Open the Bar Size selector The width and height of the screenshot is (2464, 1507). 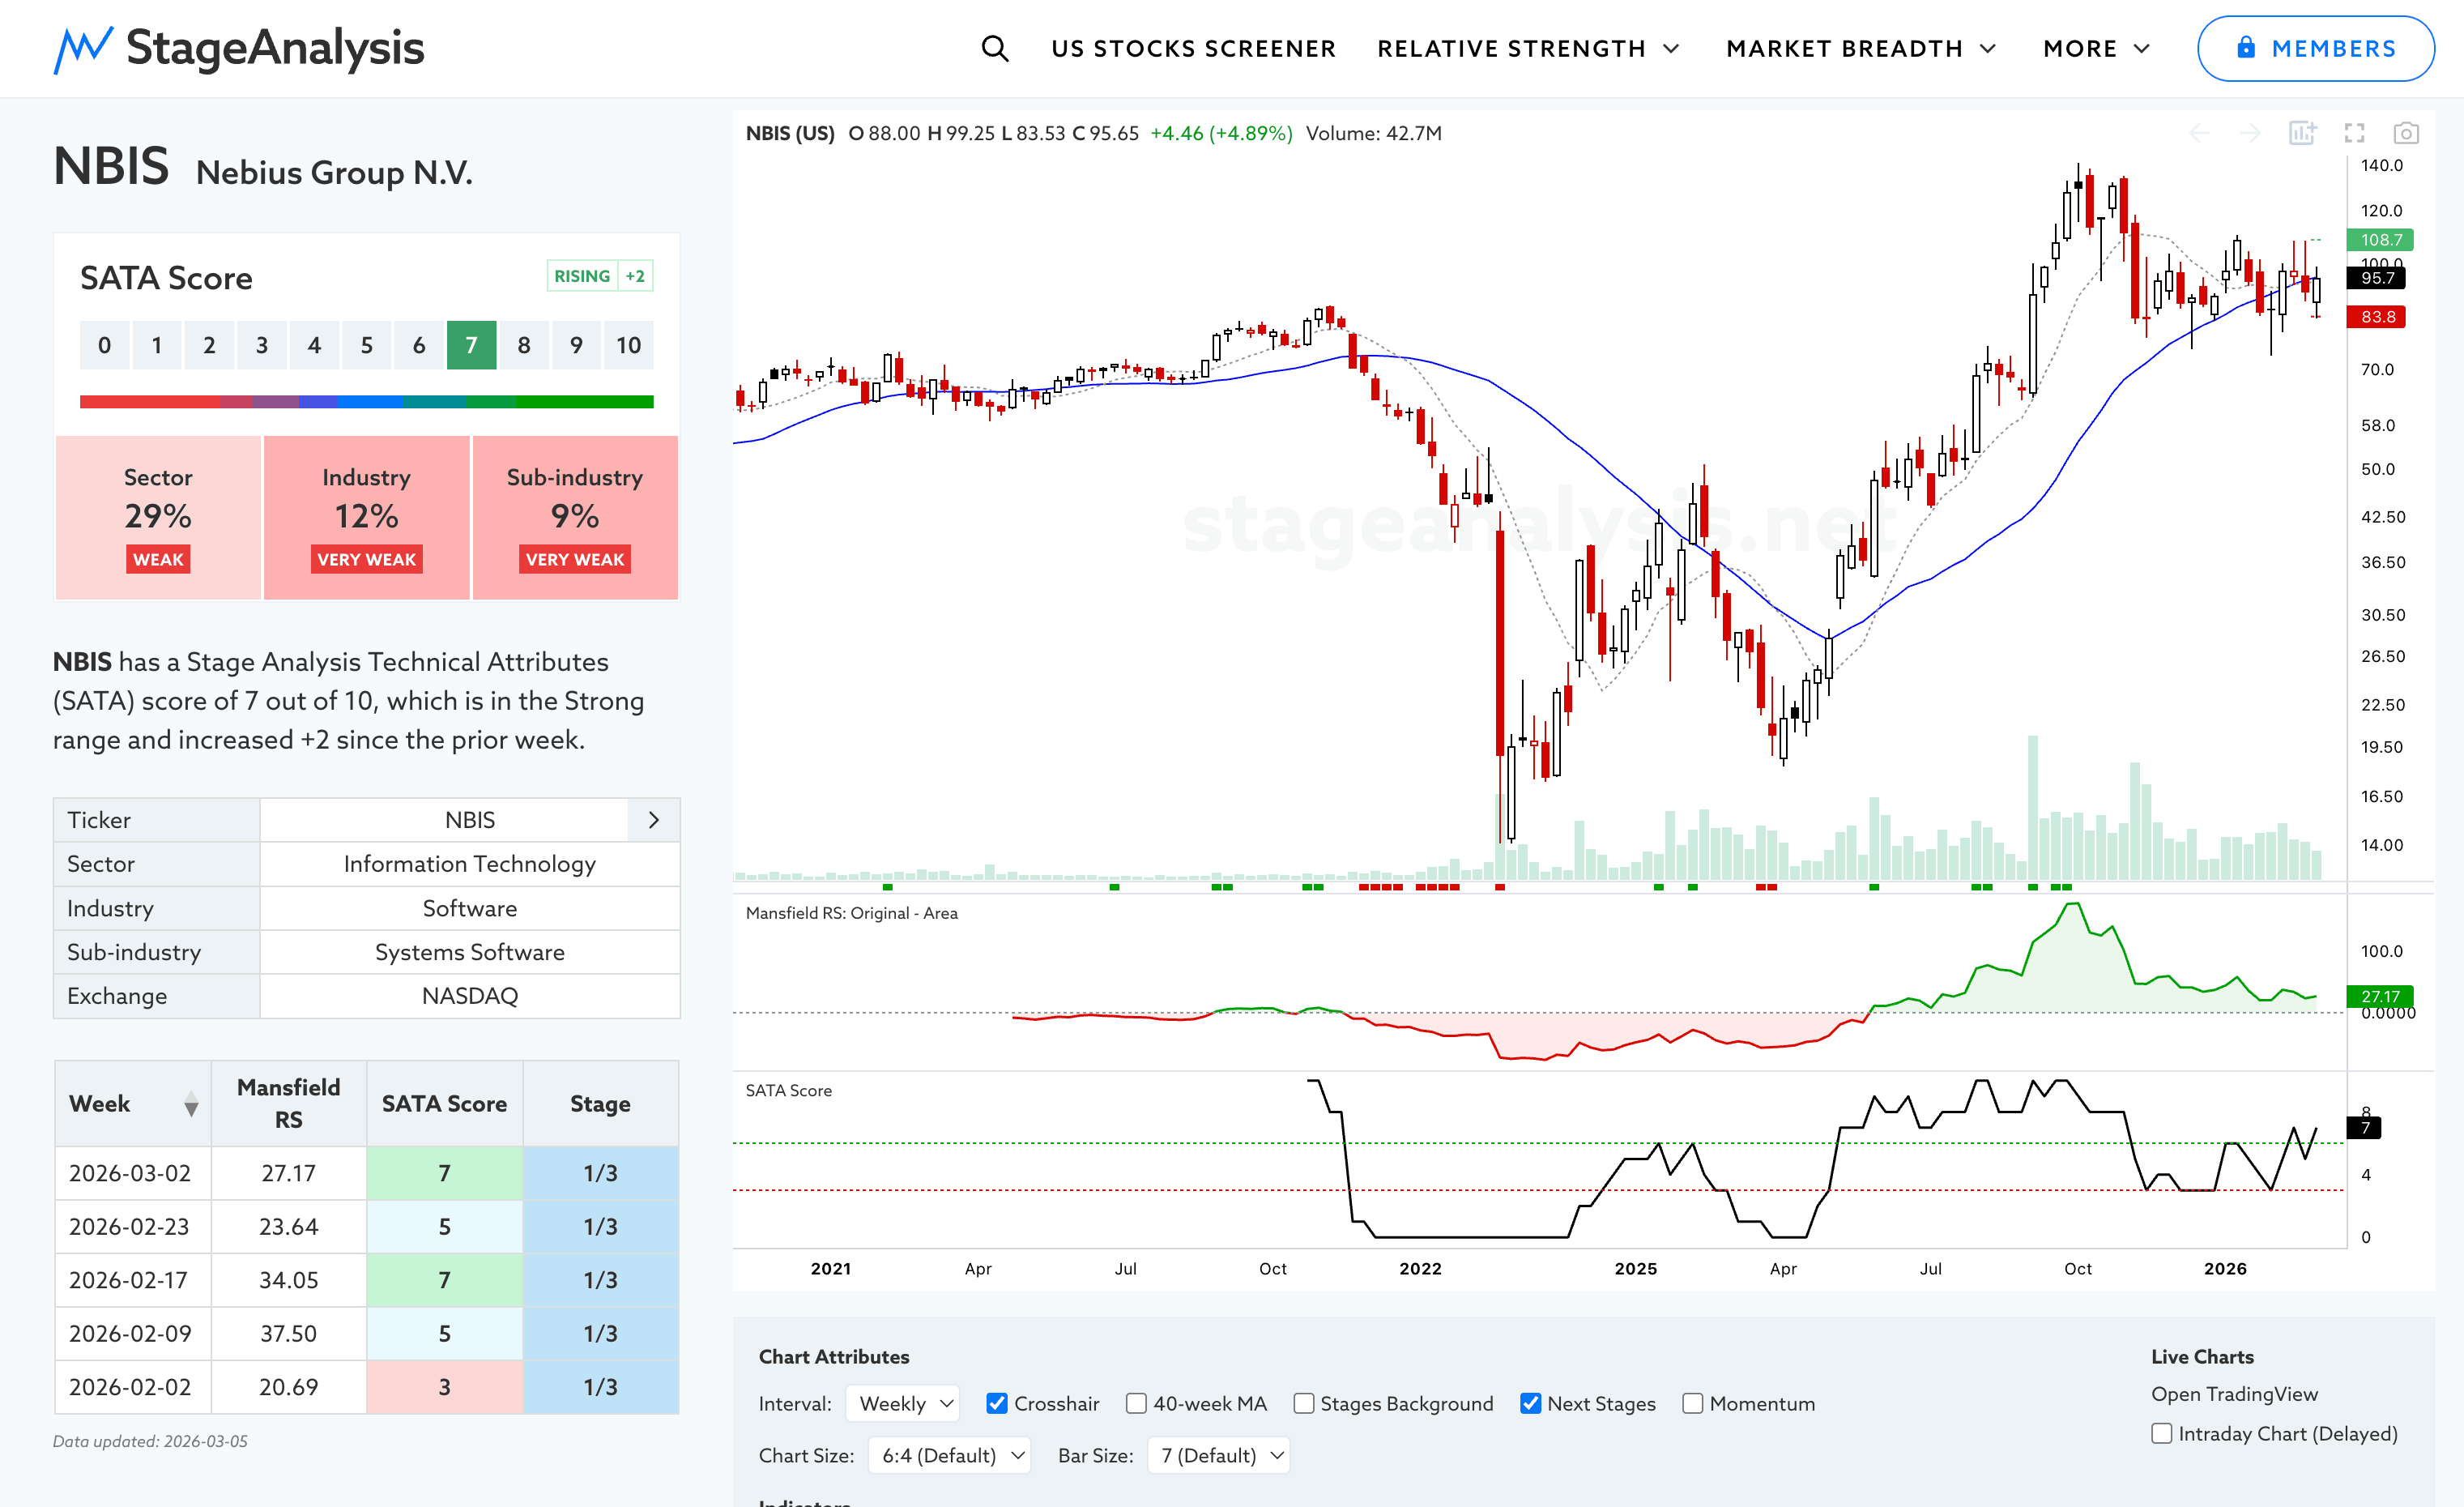click(1219, 1455)
